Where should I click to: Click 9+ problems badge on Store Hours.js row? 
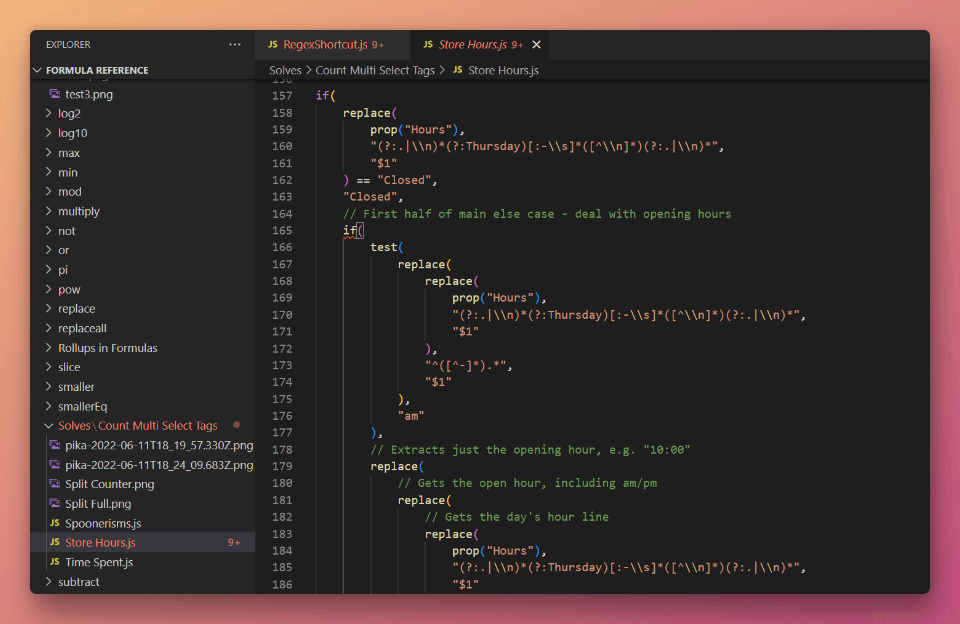[234, 543]
